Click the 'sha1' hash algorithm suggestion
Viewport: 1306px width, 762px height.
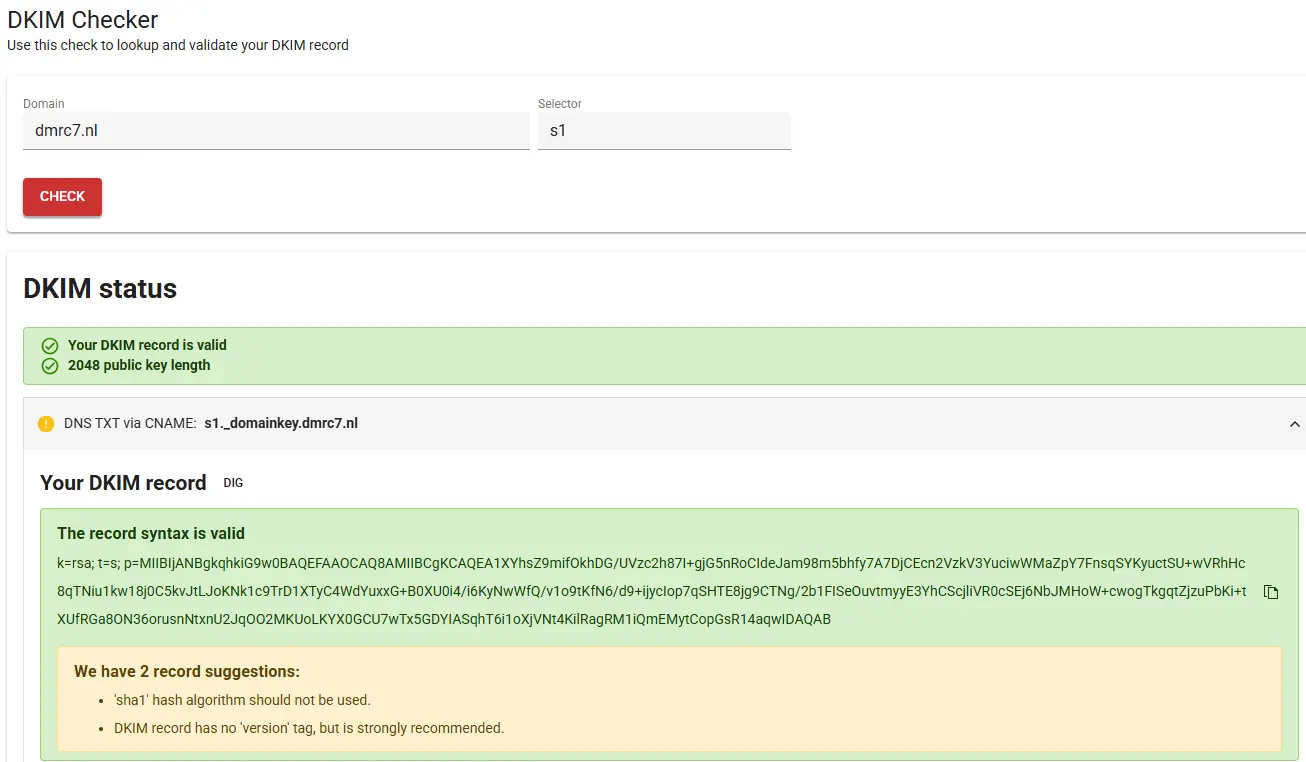click(x=242, y=700)
